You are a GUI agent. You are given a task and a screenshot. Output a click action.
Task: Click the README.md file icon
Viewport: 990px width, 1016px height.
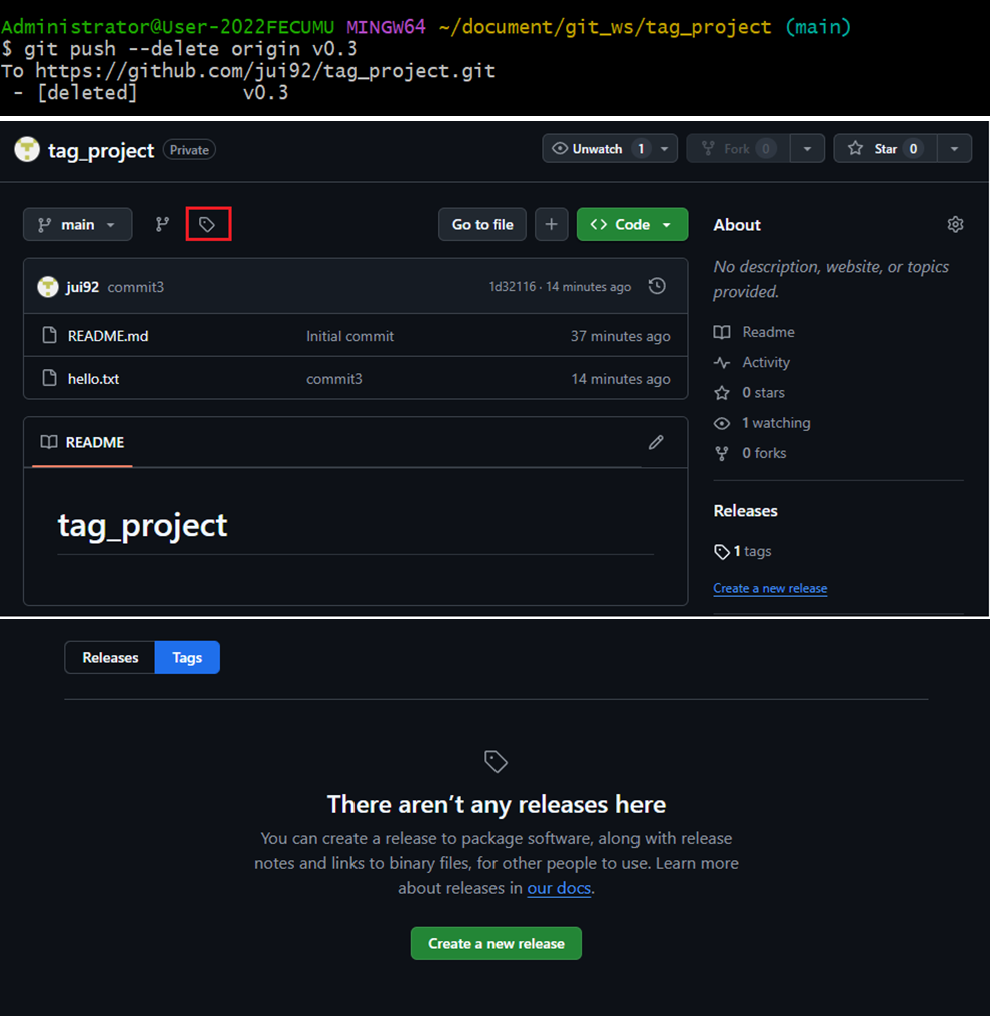point(49,335)
